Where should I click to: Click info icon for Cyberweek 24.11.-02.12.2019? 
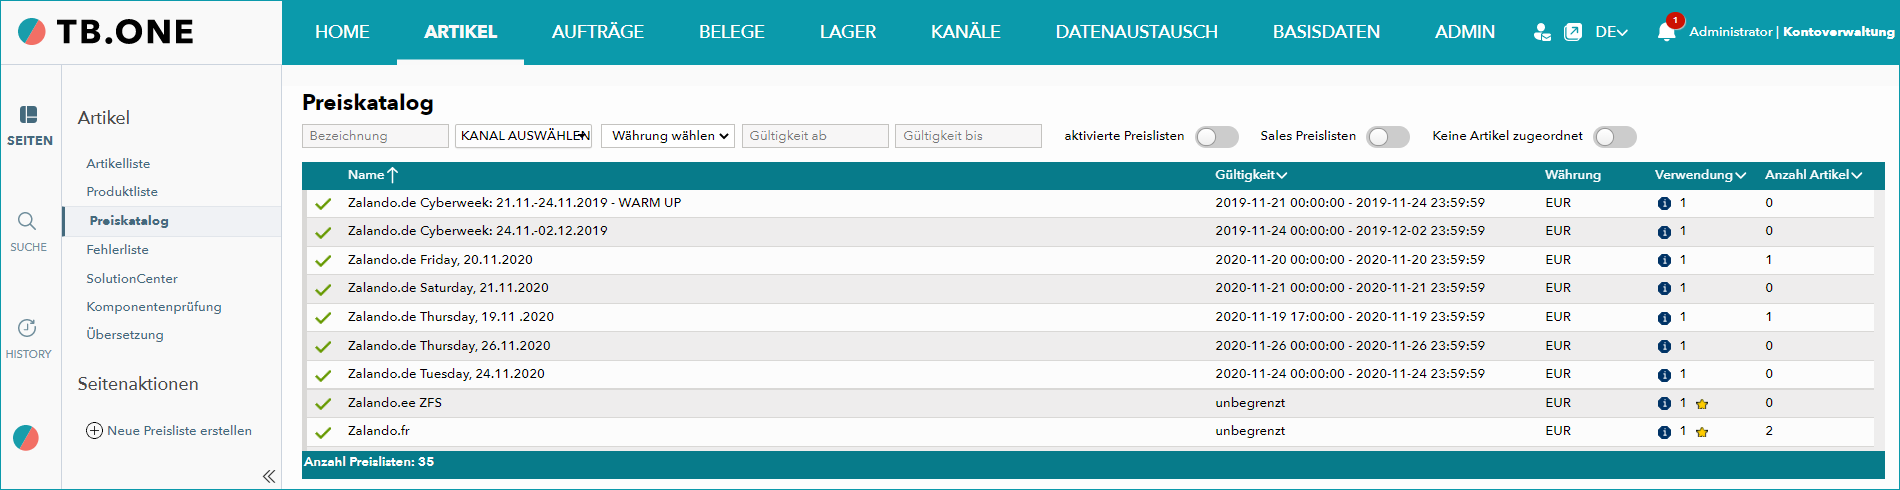click(1664, 232)
